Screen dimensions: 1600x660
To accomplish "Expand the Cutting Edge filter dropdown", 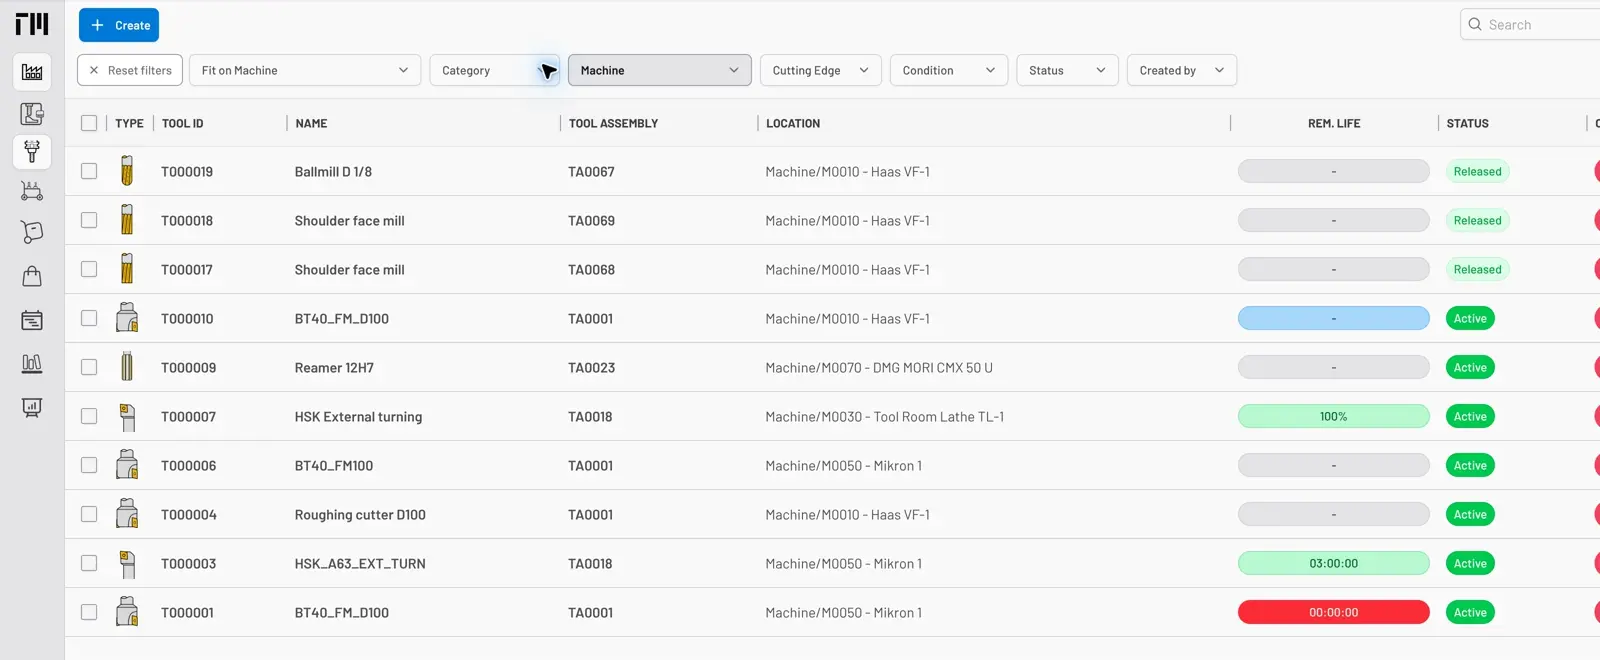I will [x=821, y=70].
